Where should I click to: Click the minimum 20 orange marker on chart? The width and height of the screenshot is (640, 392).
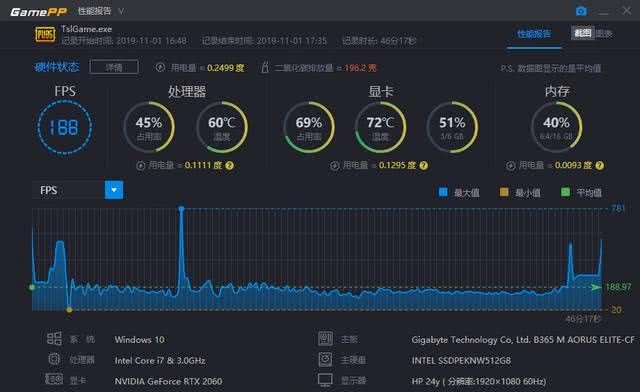click(x=69, y=310)
